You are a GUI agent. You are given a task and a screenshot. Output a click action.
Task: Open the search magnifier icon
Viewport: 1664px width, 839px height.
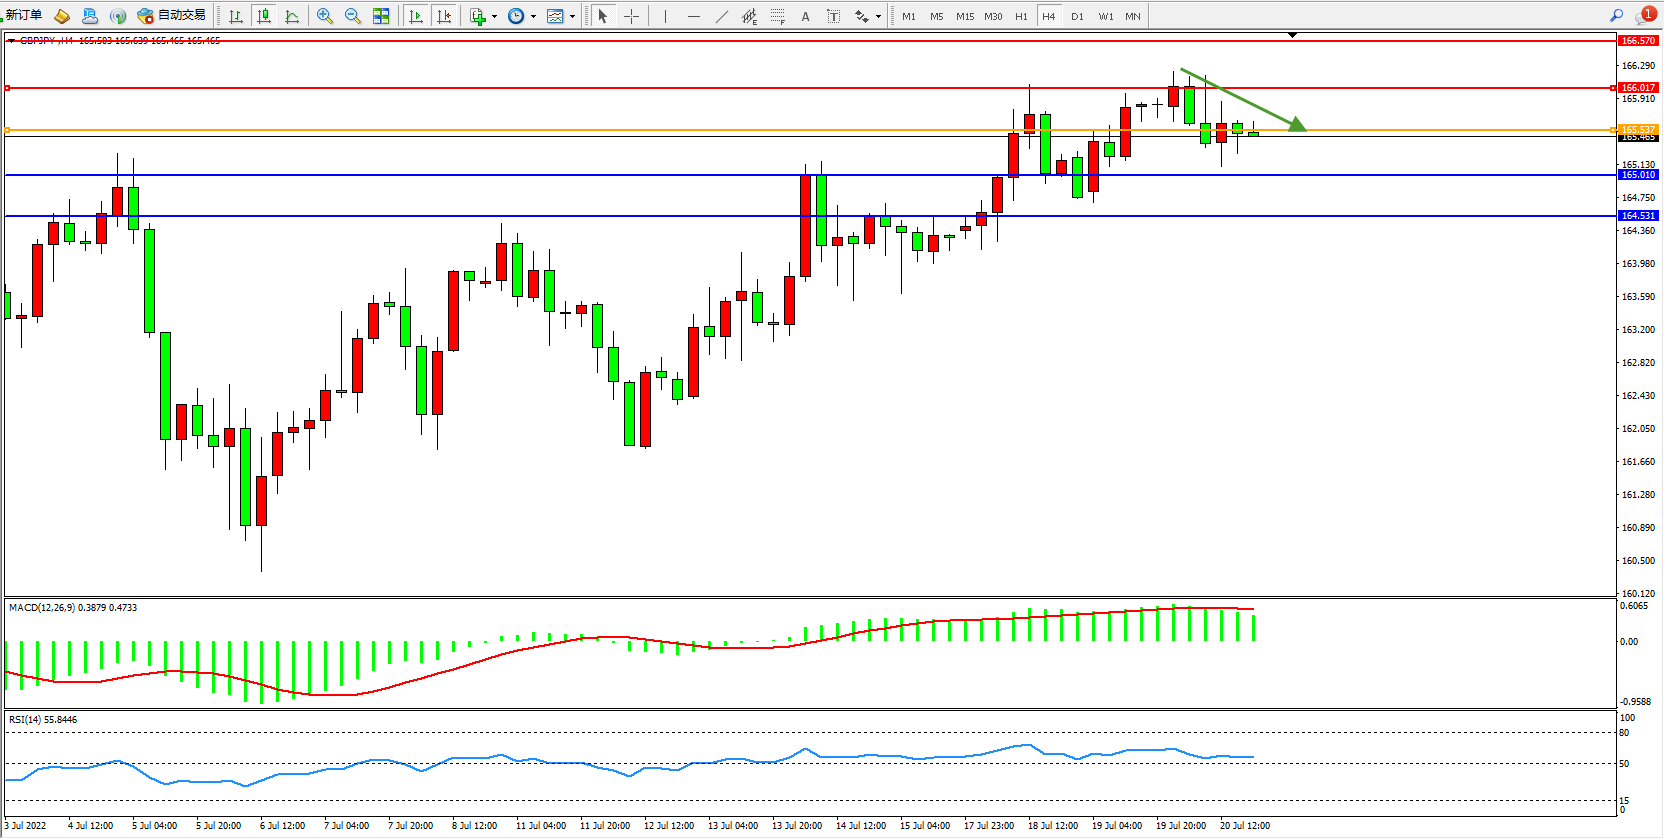(1616, 15)
